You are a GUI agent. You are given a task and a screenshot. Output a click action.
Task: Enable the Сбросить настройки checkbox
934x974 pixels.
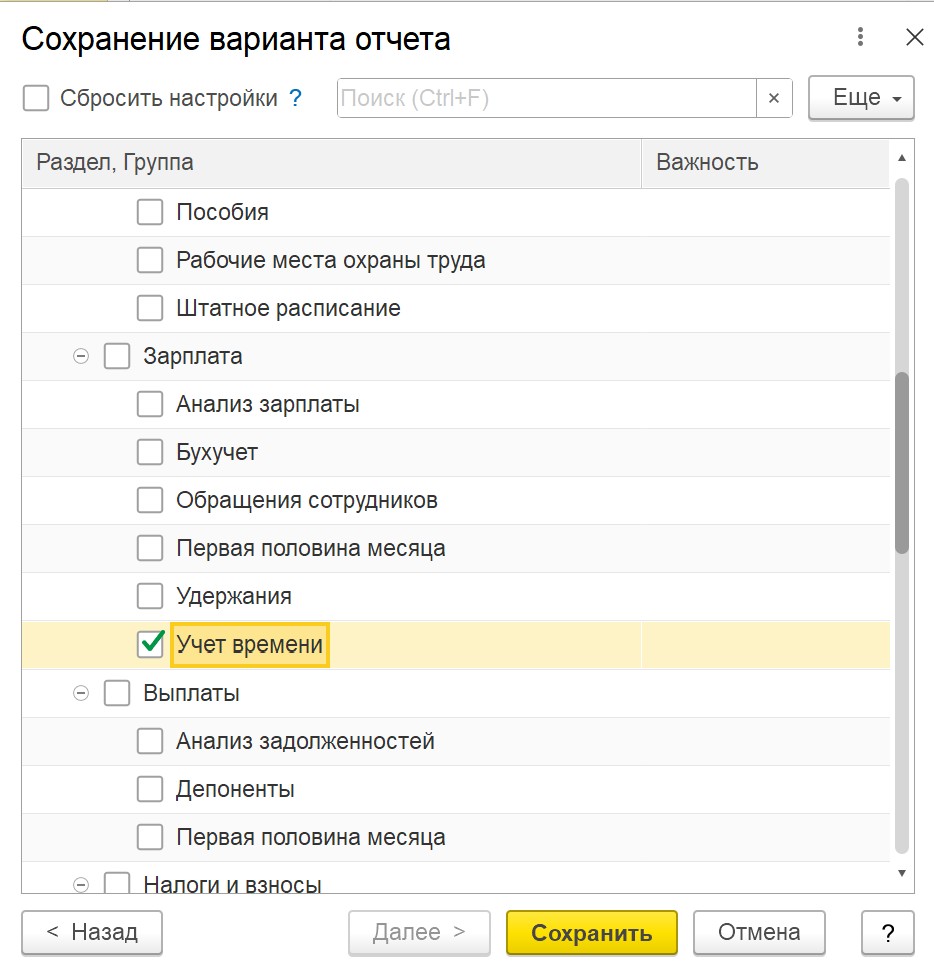point(36,98)
